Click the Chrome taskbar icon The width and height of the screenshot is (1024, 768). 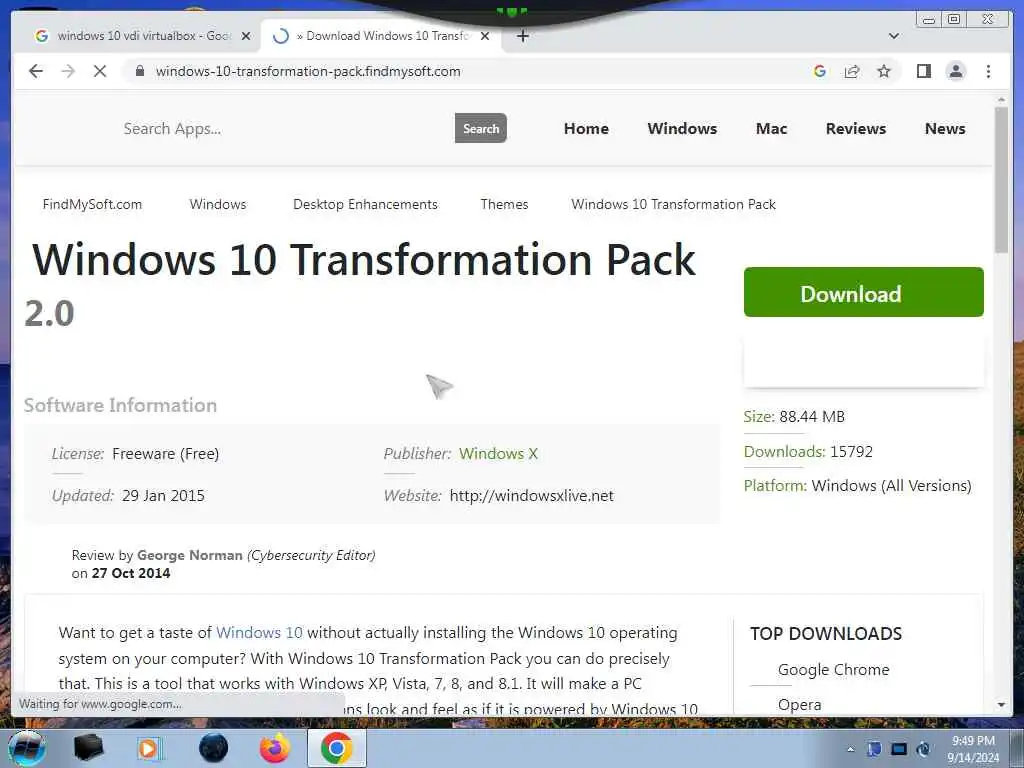pos(336,748)
